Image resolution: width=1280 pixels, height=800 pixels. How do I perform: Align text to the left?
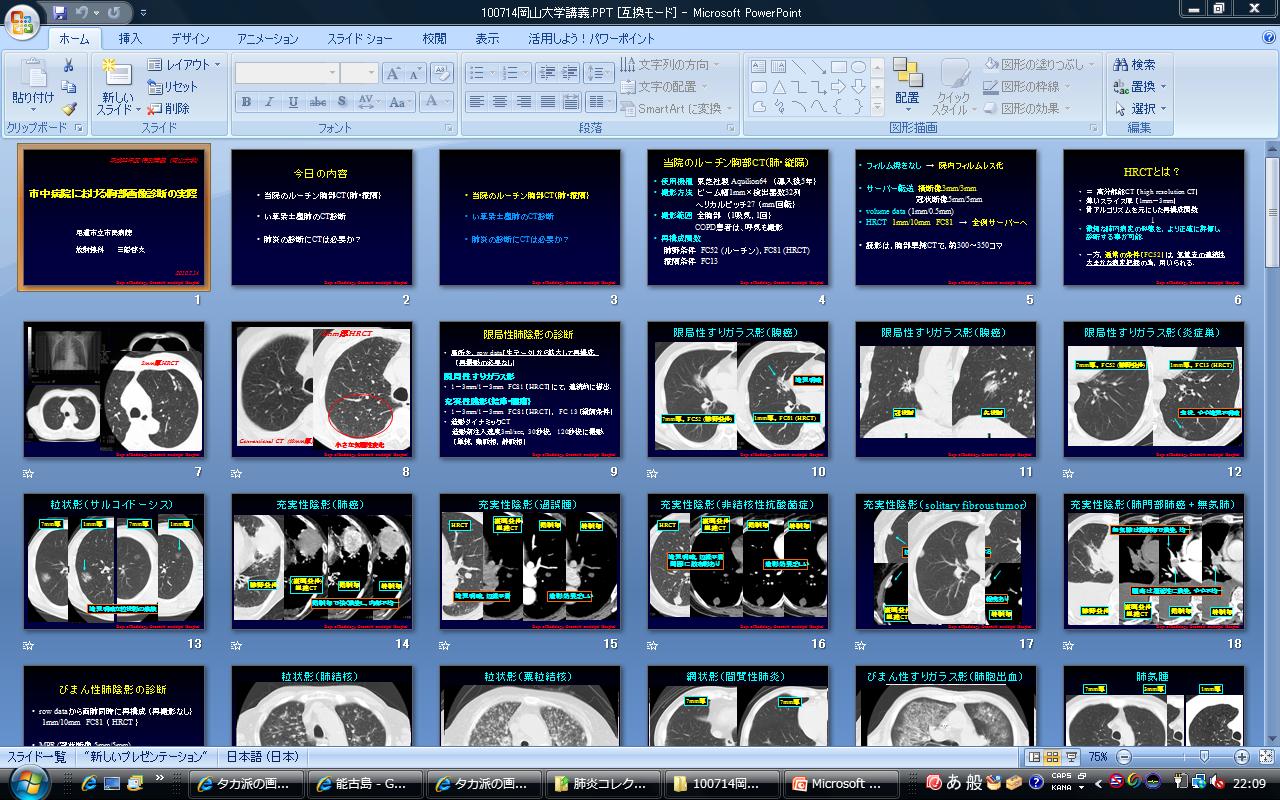click(476, 102)
